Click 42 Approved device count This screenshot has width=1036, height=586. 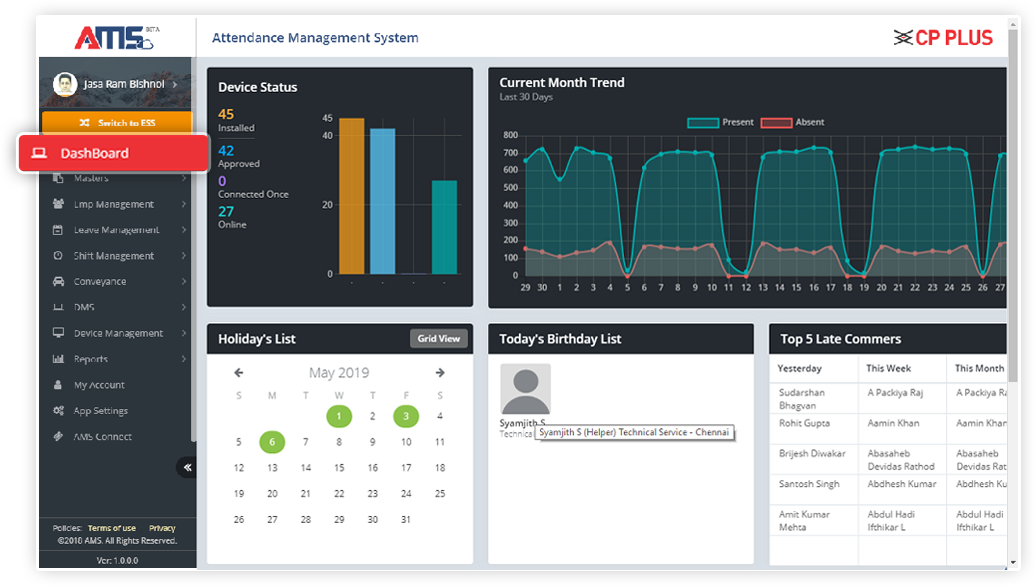coord(226,151)
